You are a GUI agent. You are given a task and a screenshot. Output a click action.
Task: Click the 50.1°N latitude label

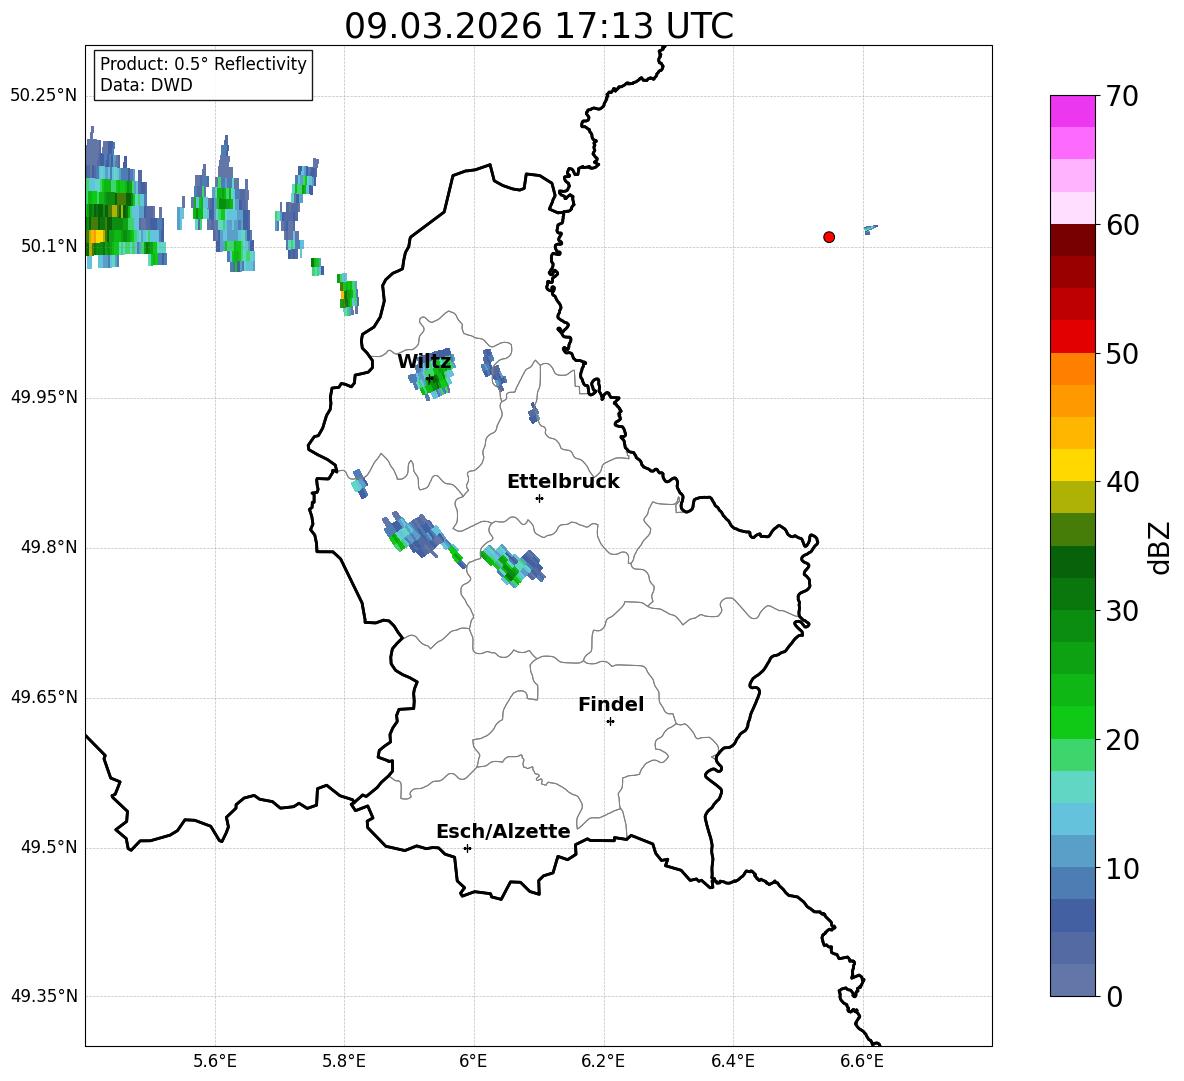click(x=49, y=246)
